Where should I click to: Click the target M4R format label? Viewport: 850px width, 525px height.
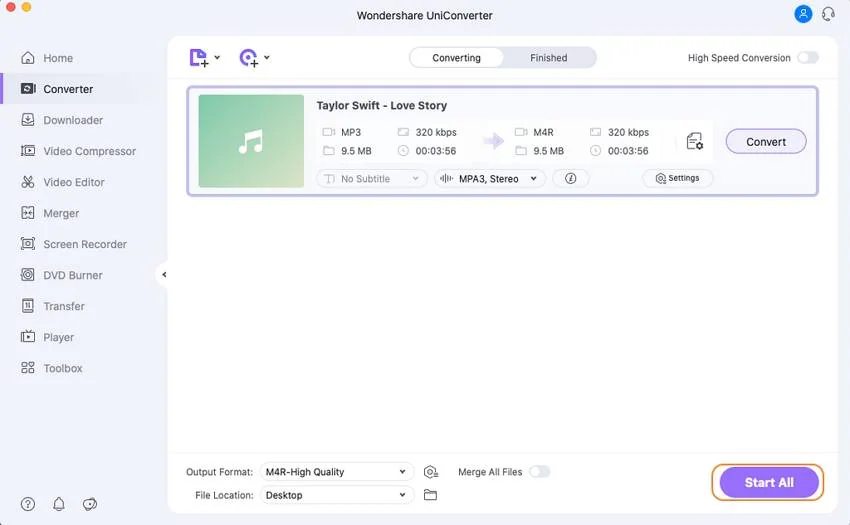pos(543,132)
